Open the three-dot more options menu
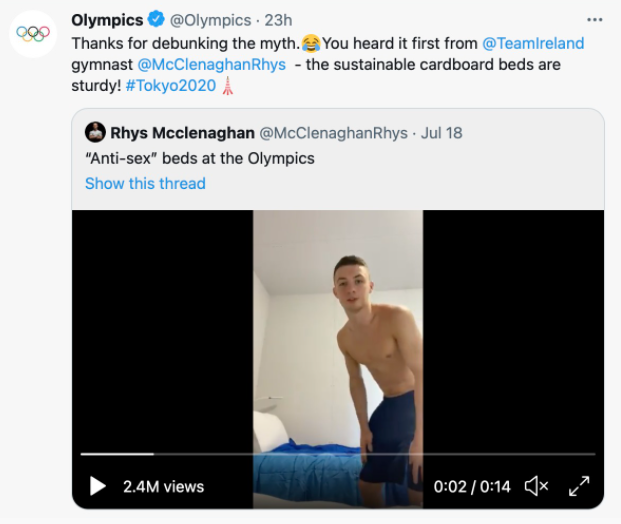The width and height of the screenshot is (621, 524). coord(595,20)
